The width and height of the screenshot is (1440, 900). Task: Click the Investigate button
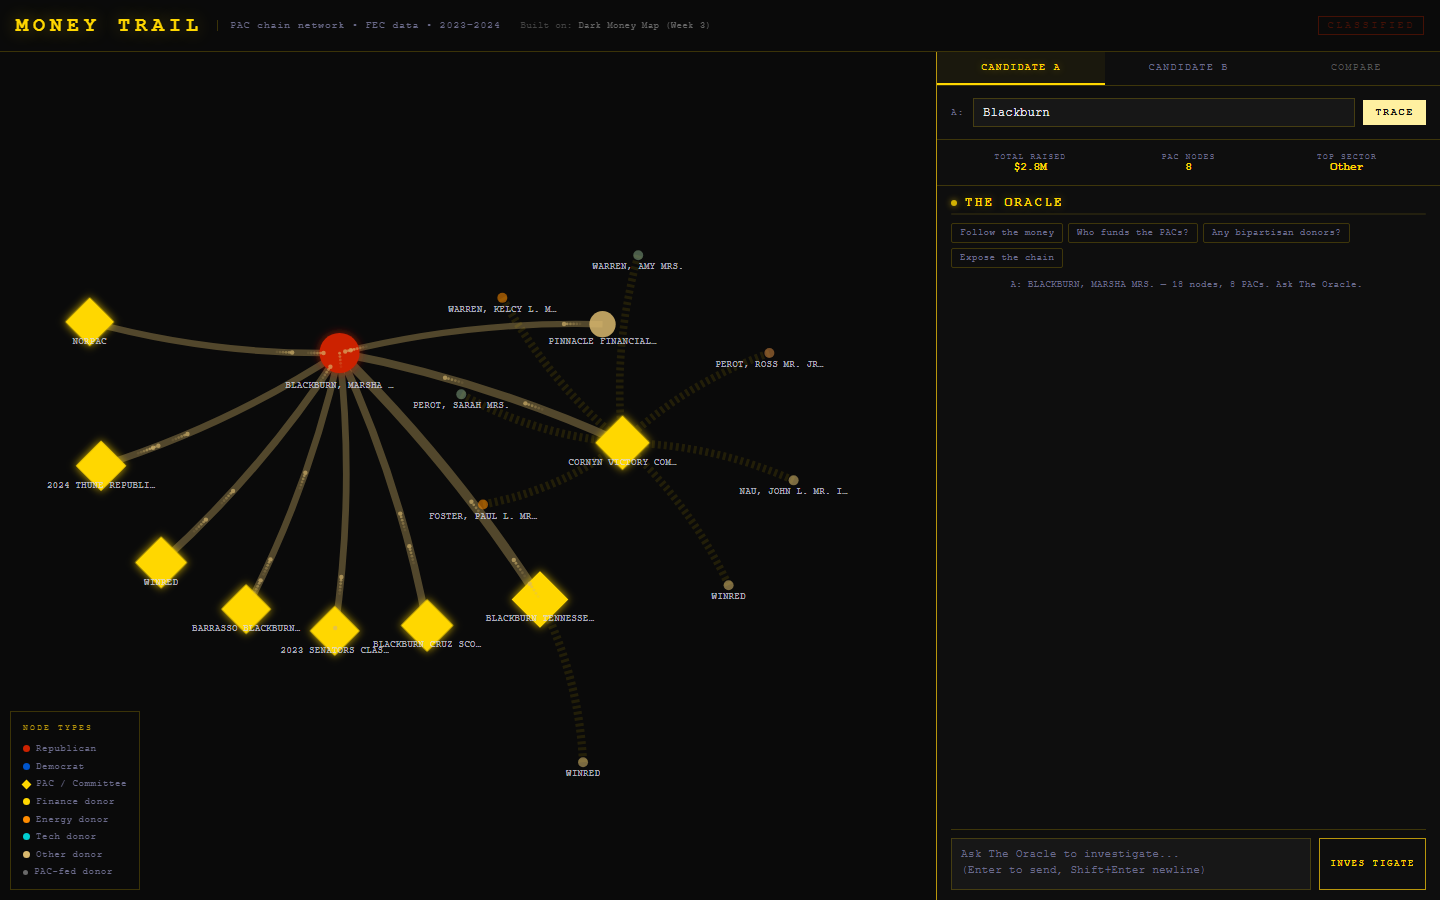pos(1372,863)
